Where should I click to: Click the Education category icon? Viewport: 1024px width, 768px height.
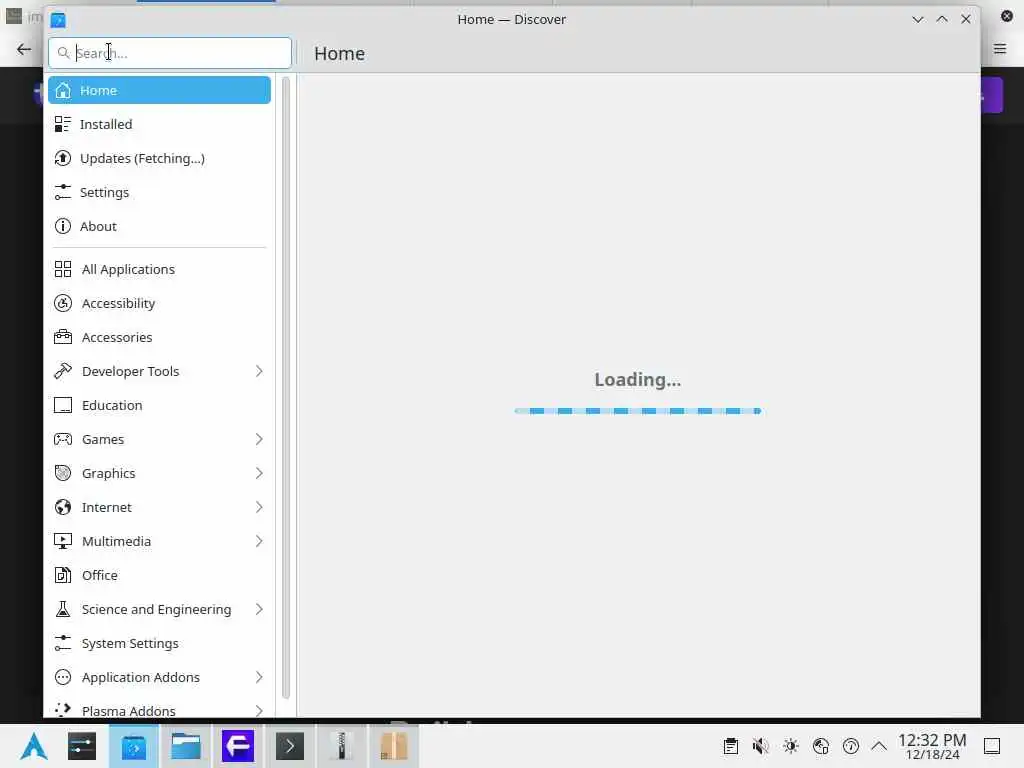tap(63, 405)
